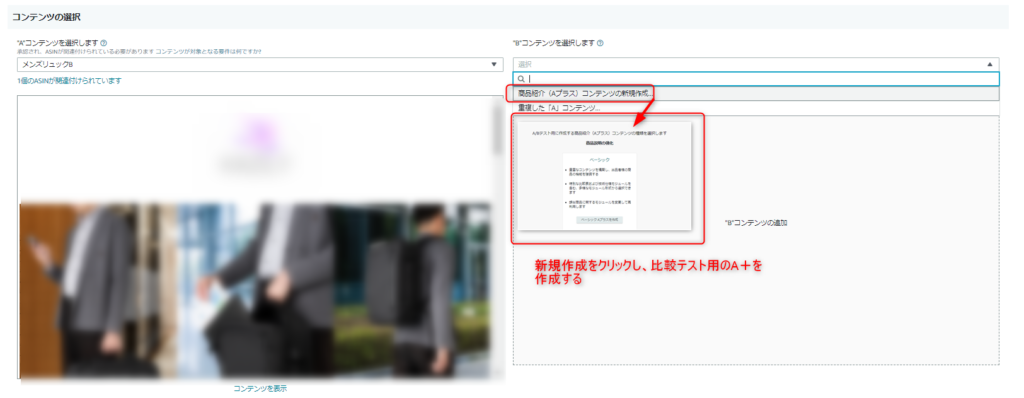Click the help icon beside "A"コンテンツを選択します
Image resolution: width=1024 pixels, height=398 pixels.
tap(104, 43)
